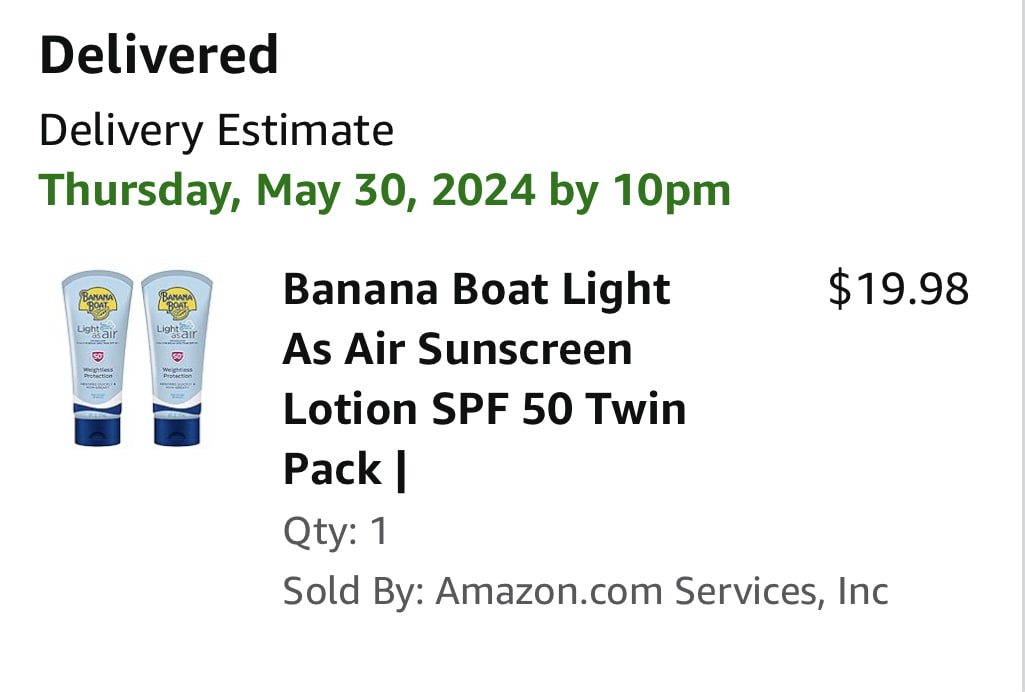The image size is (1025, 692).
Task: Click the $19.98 item price
Action: [x=898, y=290]
